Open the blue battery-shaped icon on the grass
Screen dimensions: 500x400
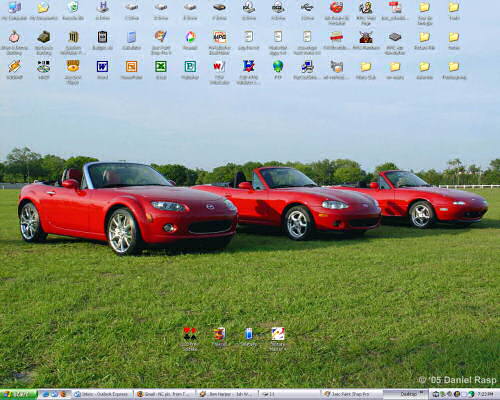point(249,337)
